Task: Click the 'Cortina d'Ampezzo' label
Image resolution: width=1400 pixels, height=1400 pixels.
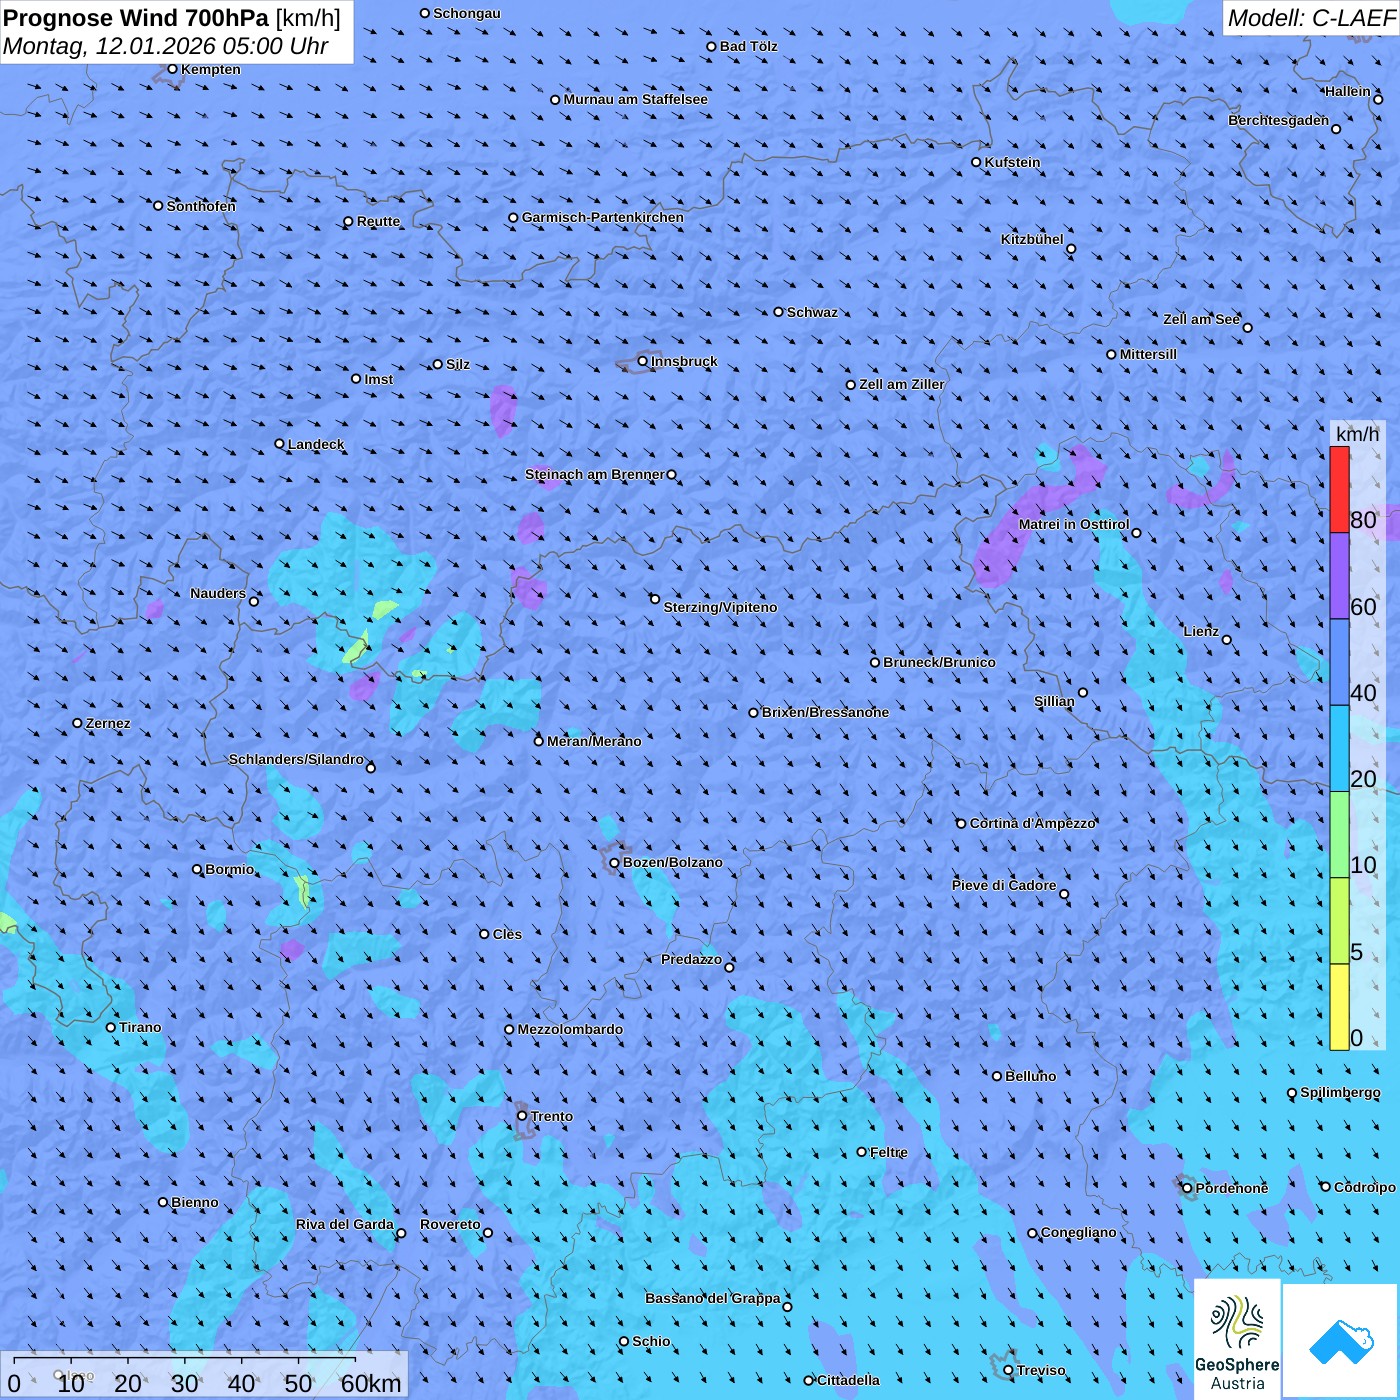Action: (1033, 823)
